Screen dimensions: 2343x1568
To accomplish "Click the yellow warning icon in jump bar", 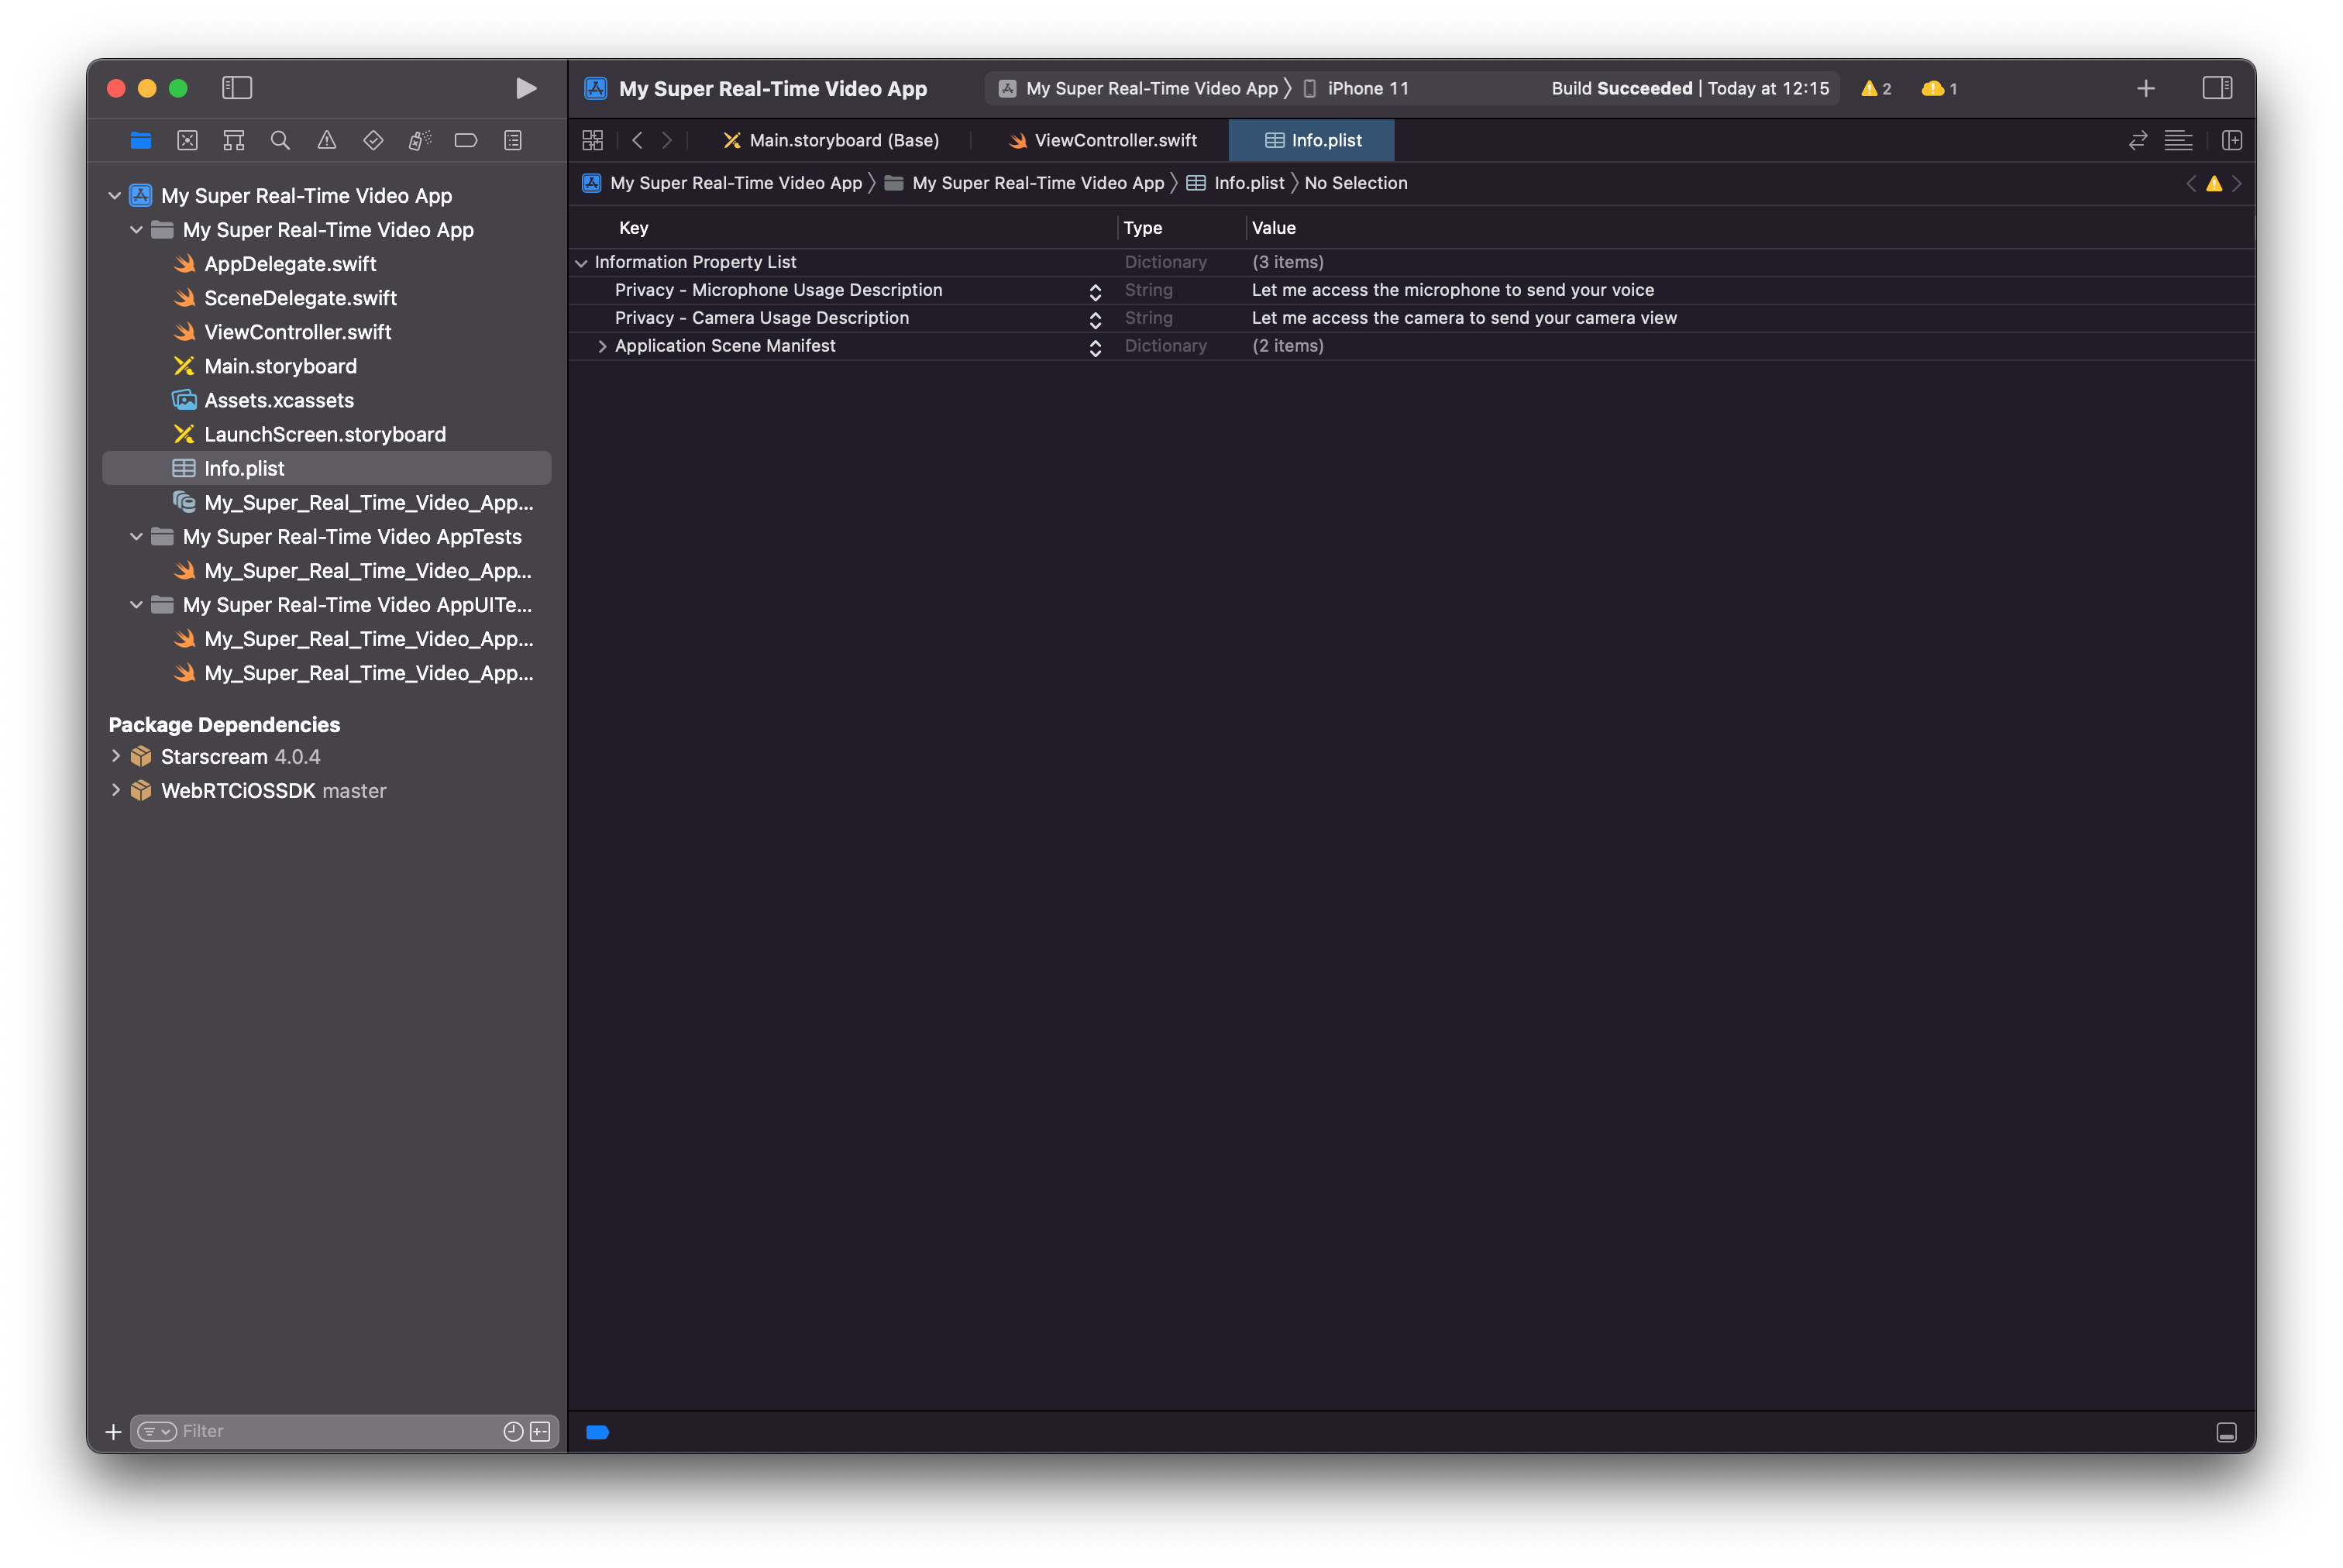I will pos(2214,184).
